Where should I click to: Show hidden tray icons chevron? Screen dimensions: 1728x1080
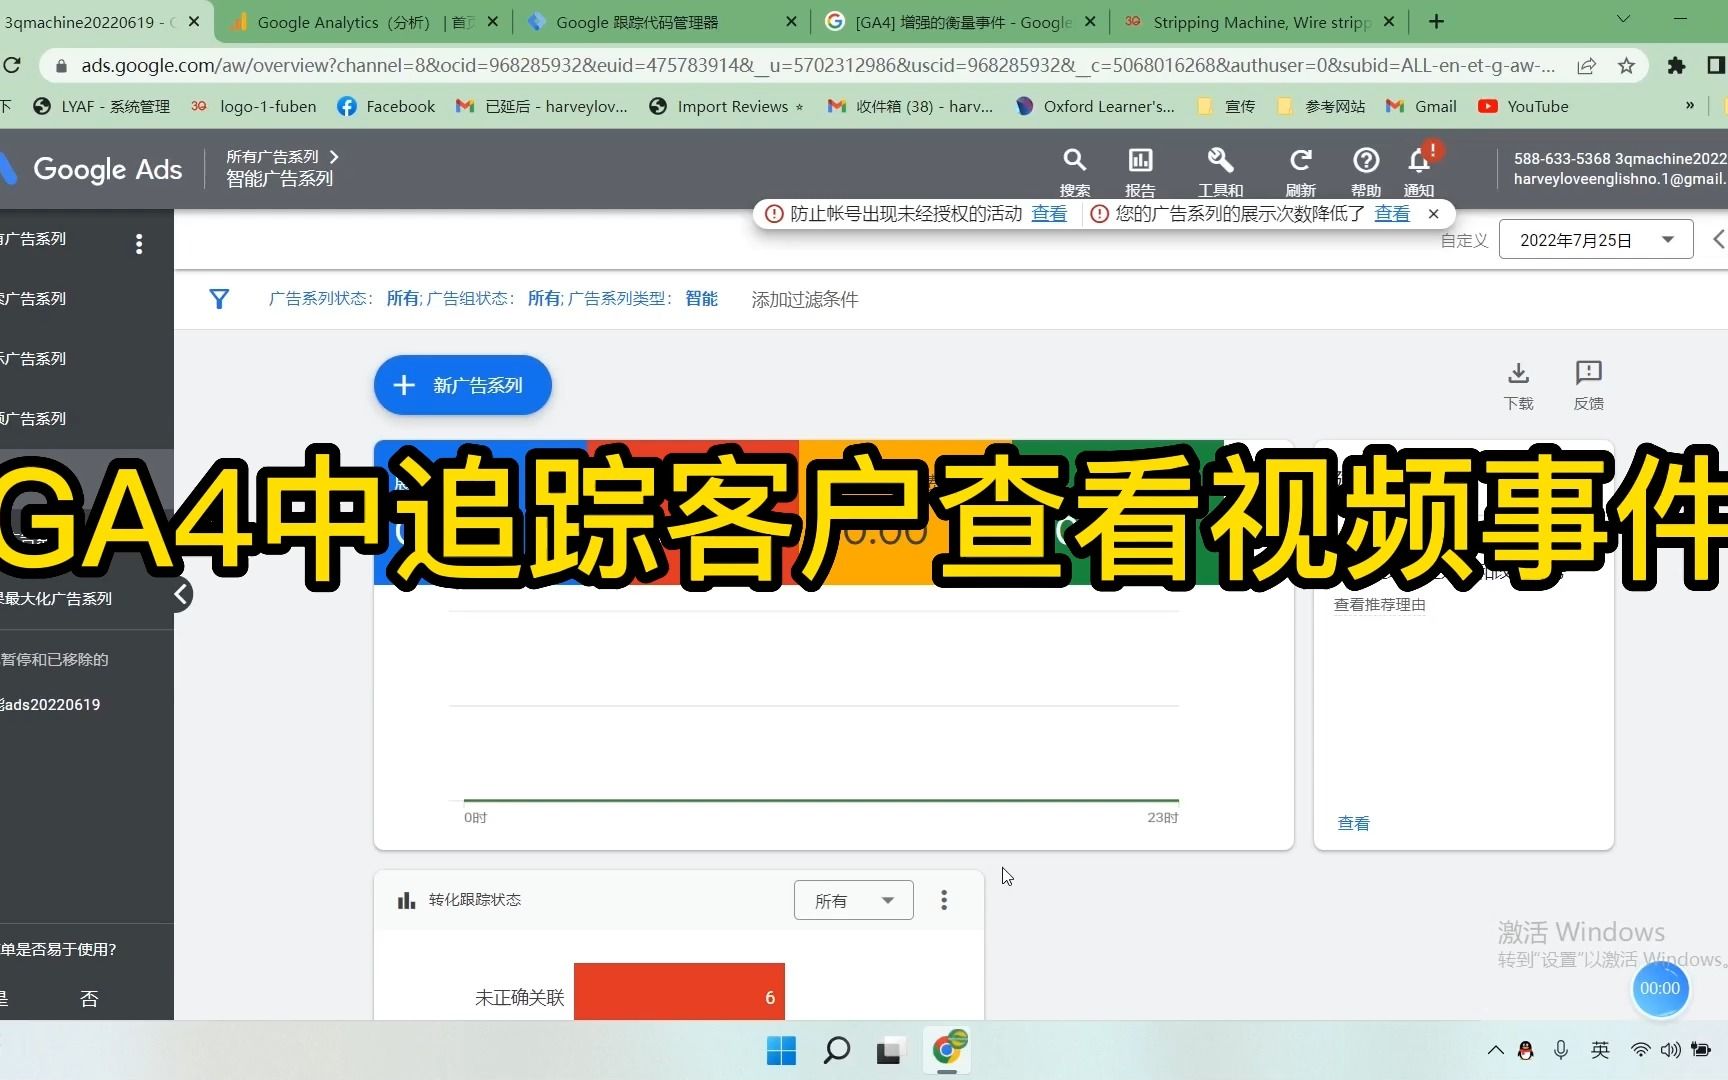click(1495, 1050)
